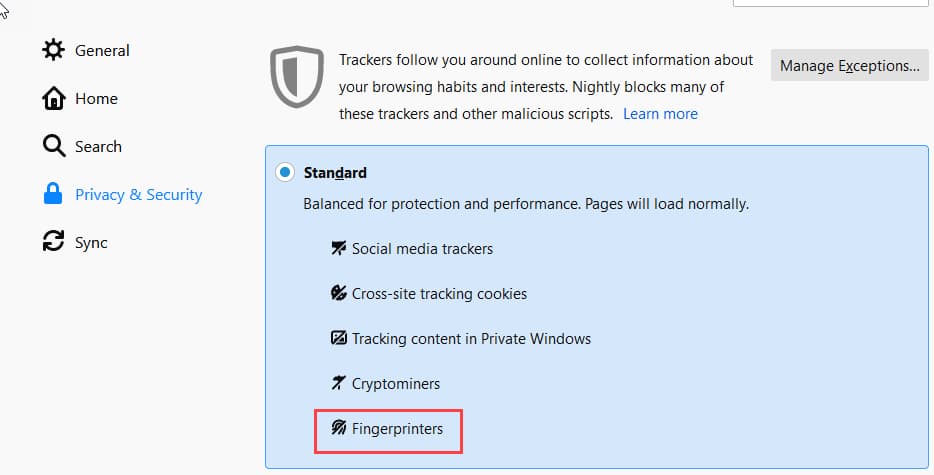Click the crossed-out Tracking content icon
The width and height of the screenshot is (934, 475).
338,339
